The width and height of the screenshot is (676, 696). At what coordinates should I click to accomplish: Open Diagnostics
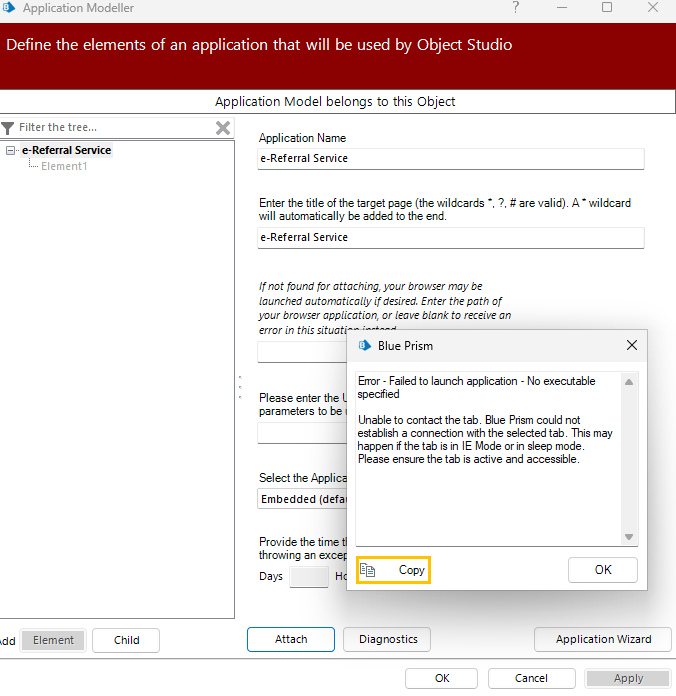tap(387, 639)
